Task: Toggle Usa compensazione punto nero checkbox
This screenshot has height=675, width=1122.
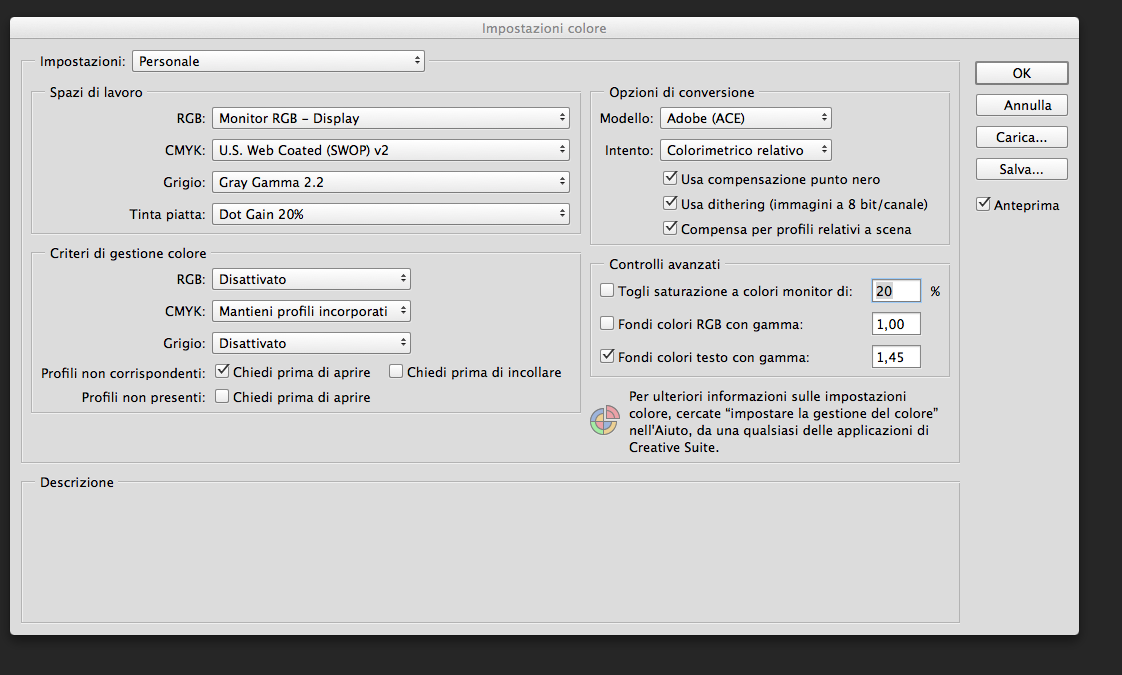Action: (670, 178)
